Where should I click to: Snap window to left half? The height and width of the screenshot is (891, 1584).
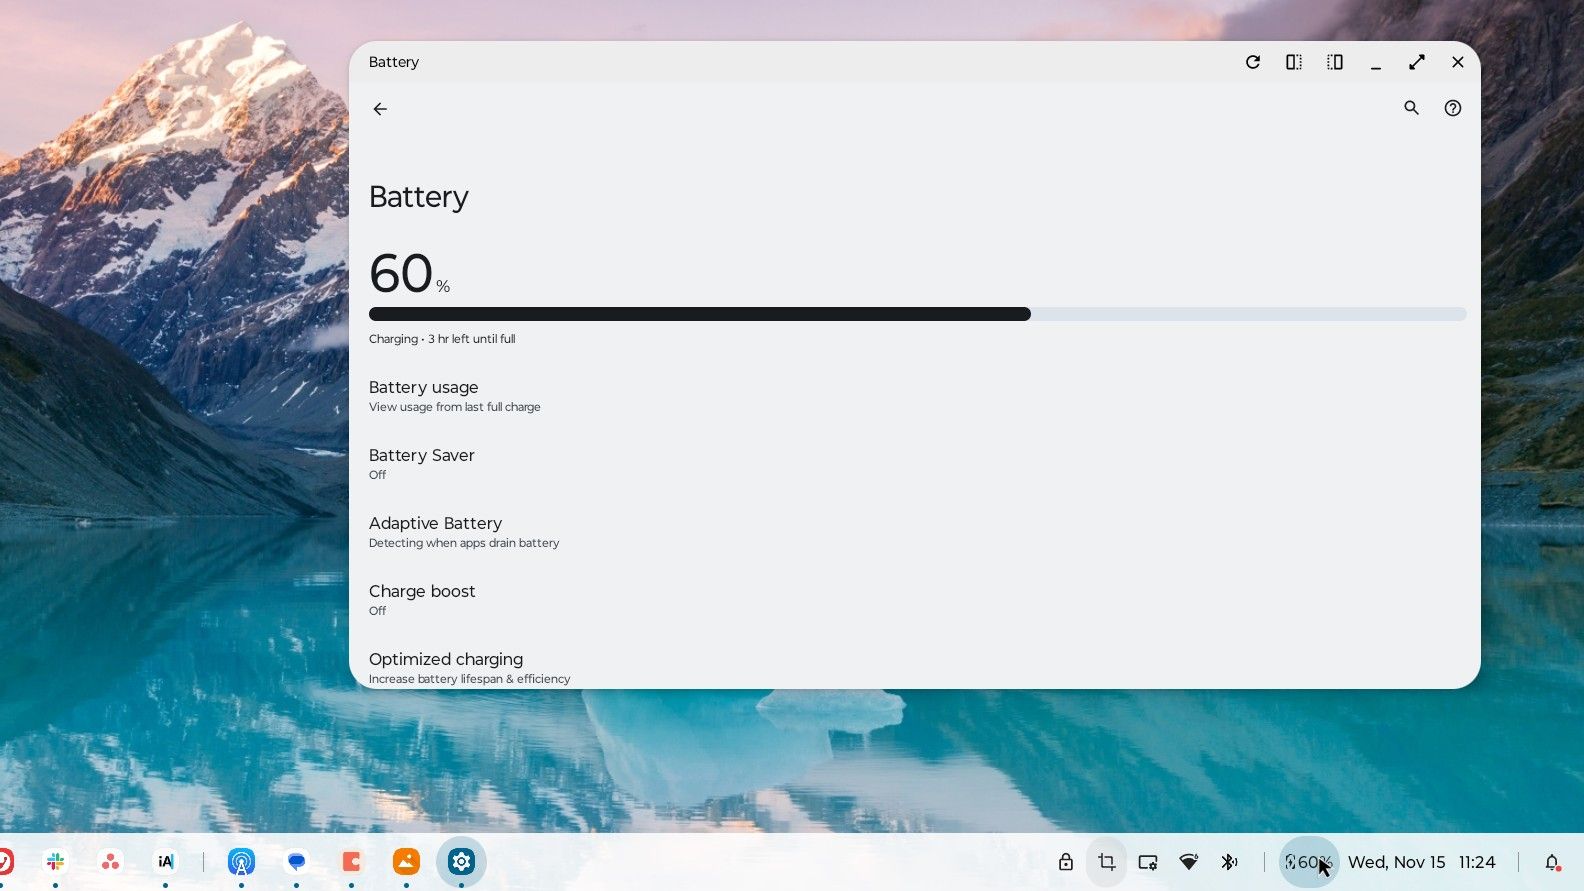tap(1293, 62)
